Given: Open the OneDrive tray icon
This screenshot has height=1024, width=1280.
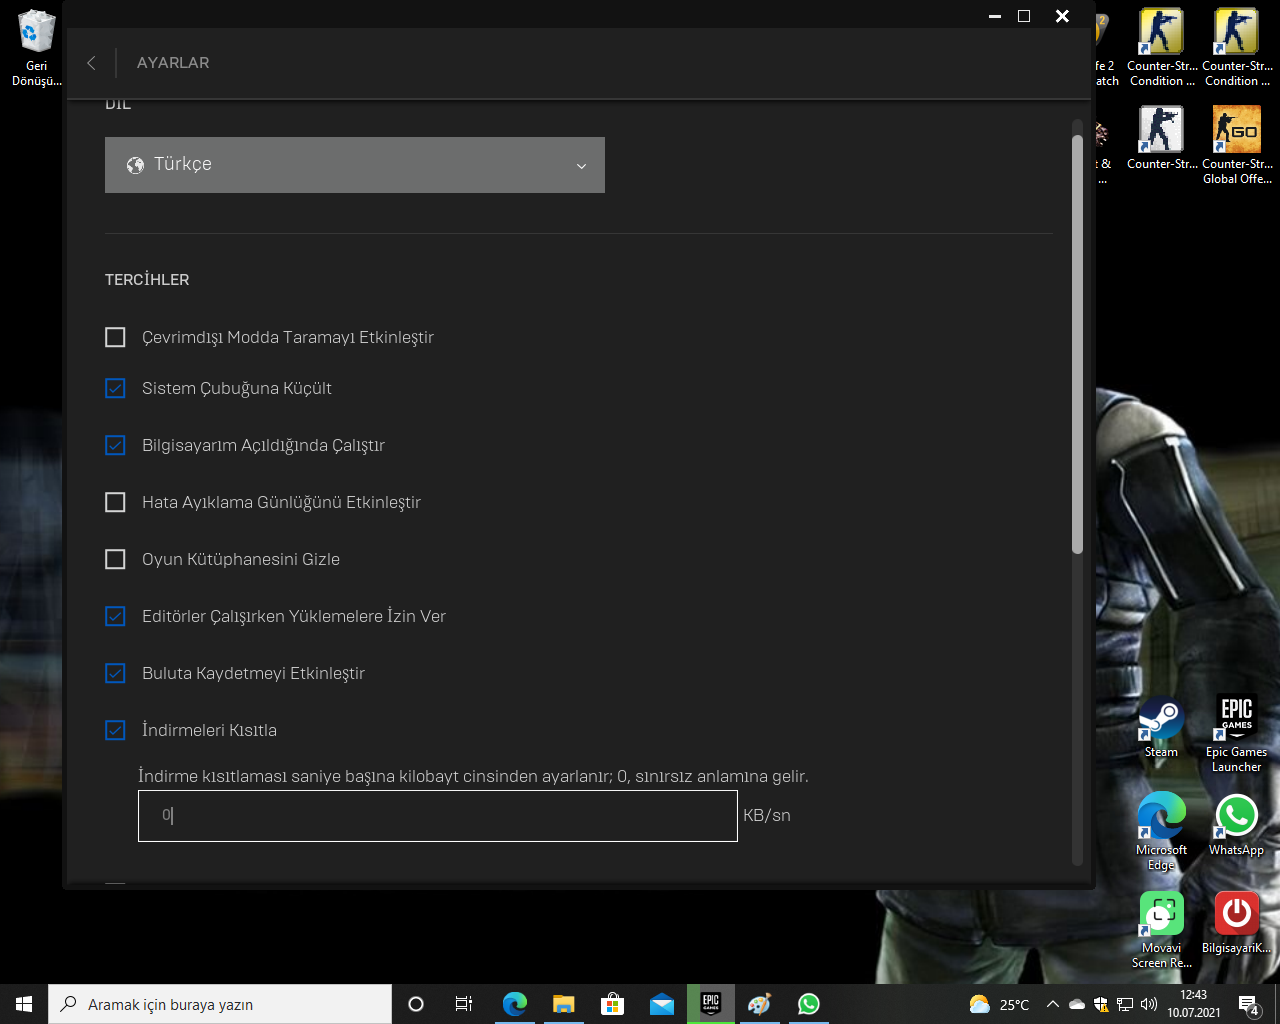Looking at the screenshot, I should [1077, 1004].
